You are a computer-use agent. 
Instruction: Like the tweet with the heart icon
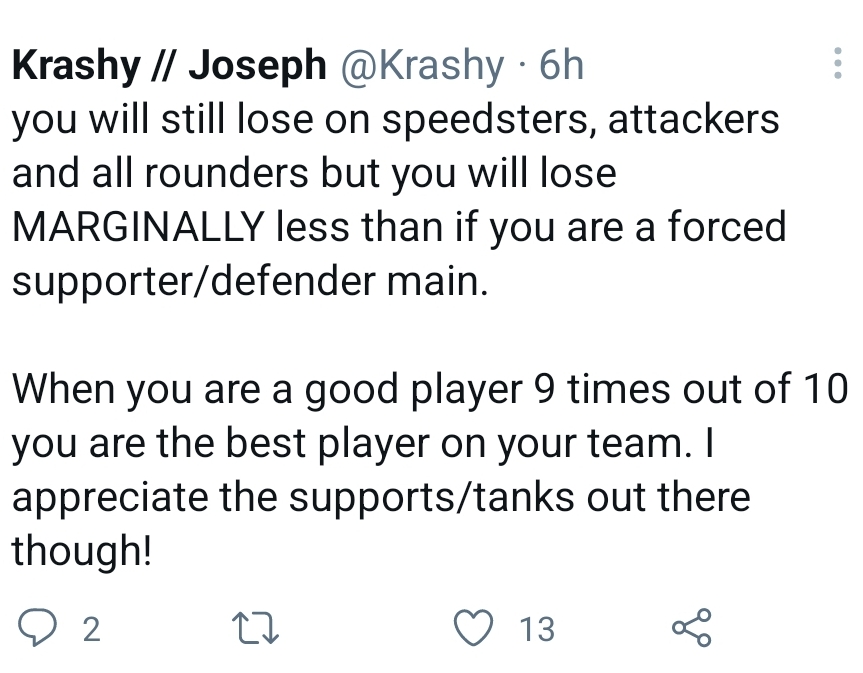coord(473,628)
